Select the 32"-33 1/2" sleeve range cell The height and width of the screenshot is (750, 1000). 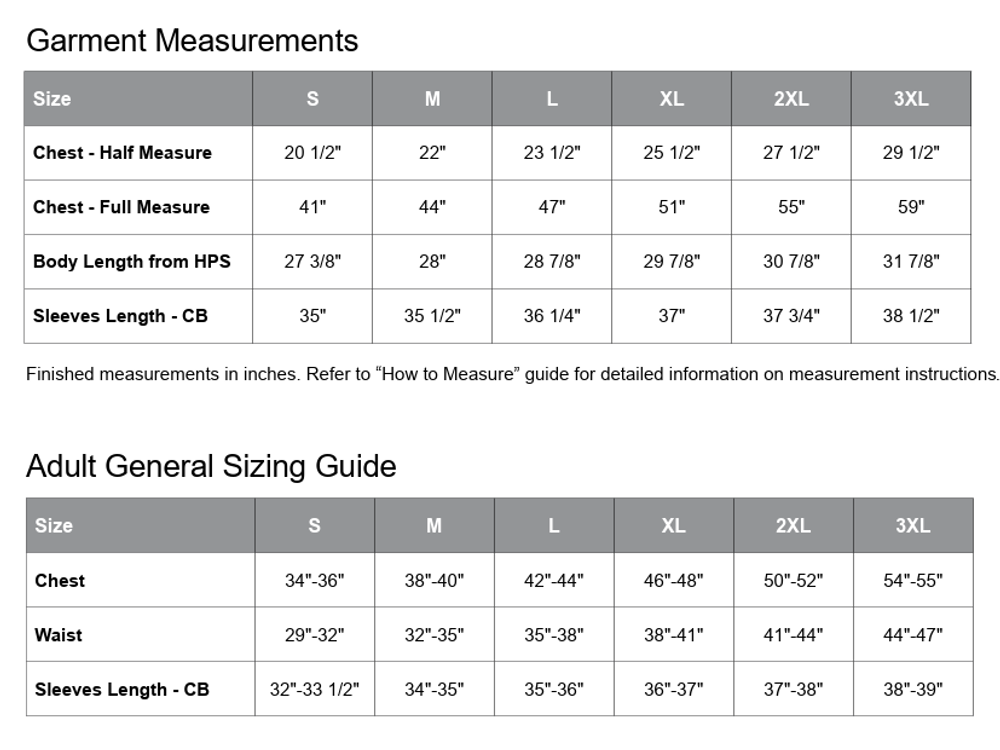pyautogui.click(x=314, y=689)
